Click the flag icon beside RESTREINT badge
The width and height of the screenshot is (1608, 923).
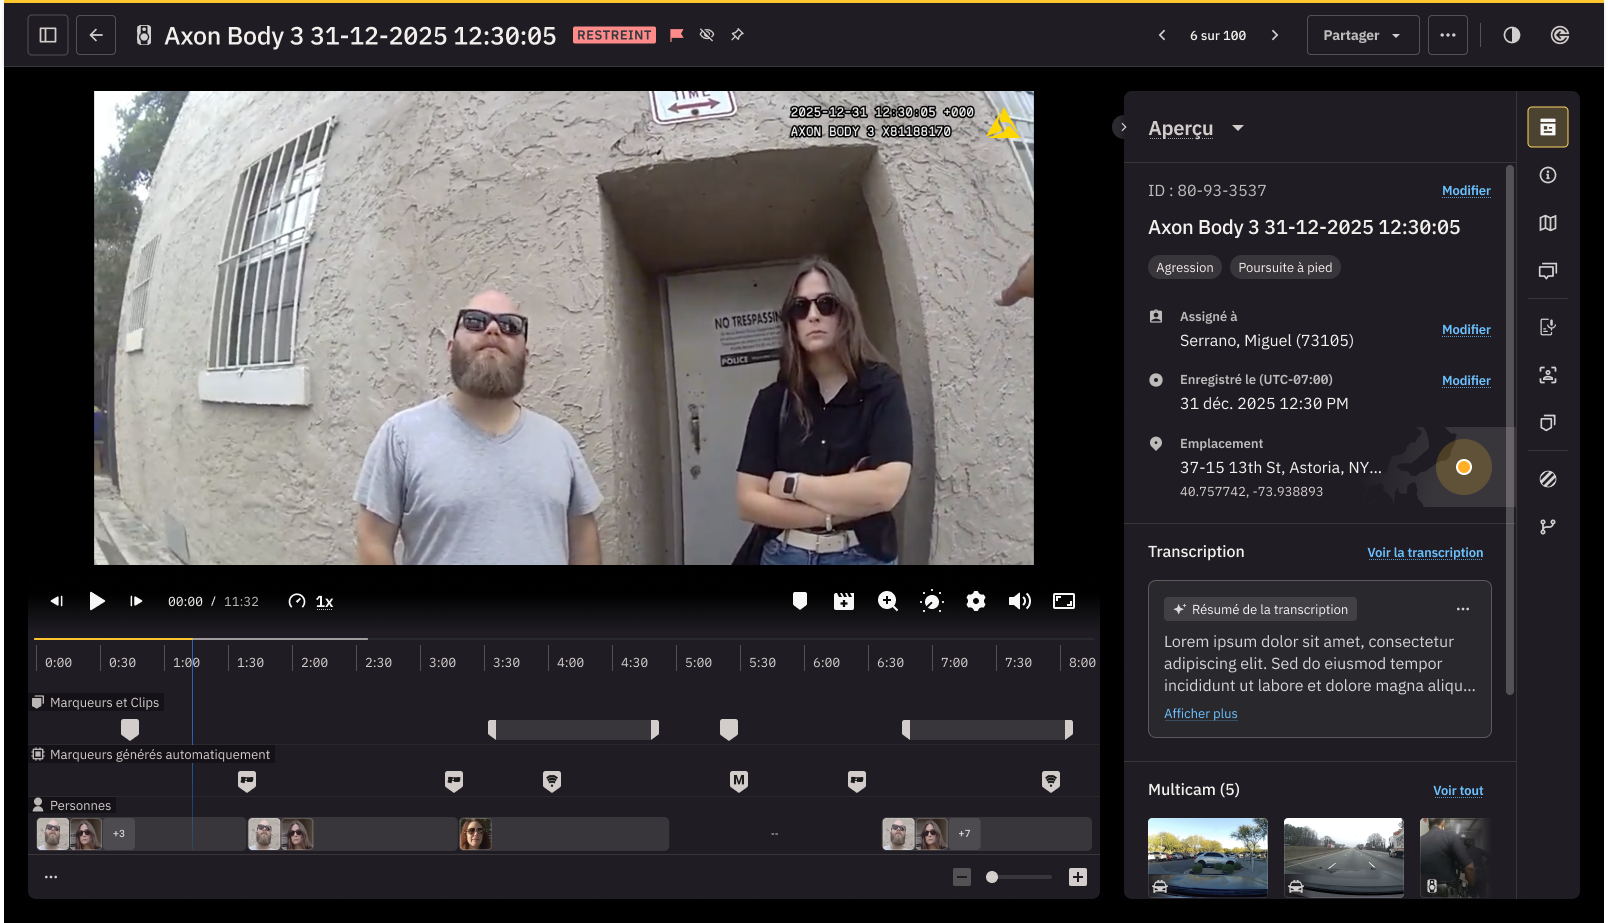pos(677,35)
